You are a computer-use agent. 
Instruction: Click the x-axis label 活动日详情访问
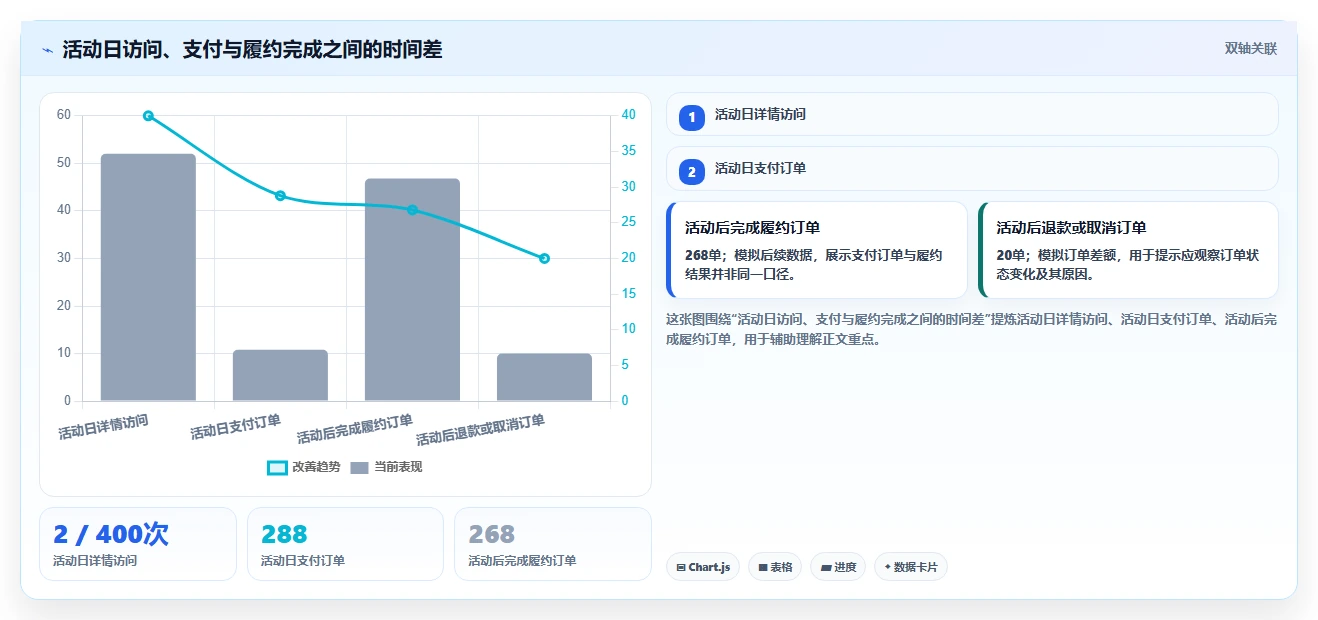point(103,427)
